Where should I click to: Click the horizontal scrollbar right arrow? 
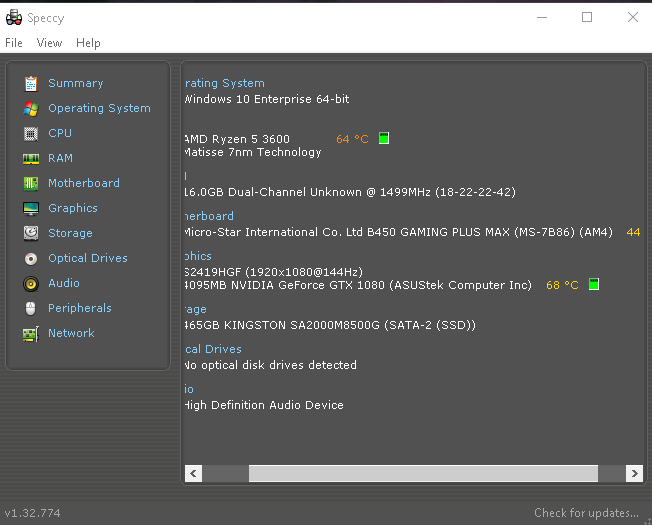point(635,473)
